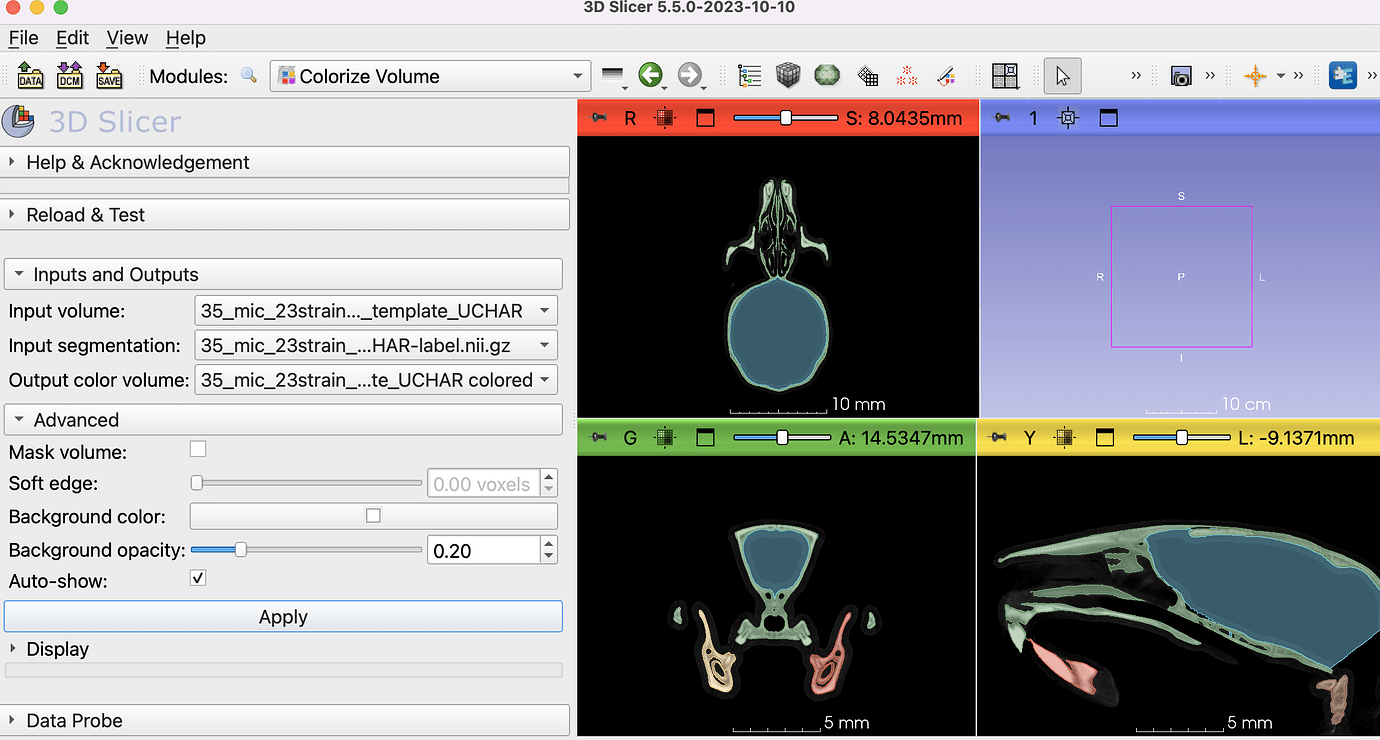This screenshot has height=740, width=1380.
Task: Open the Extensions Manager puzzle icon
Action: point(1343,74)
